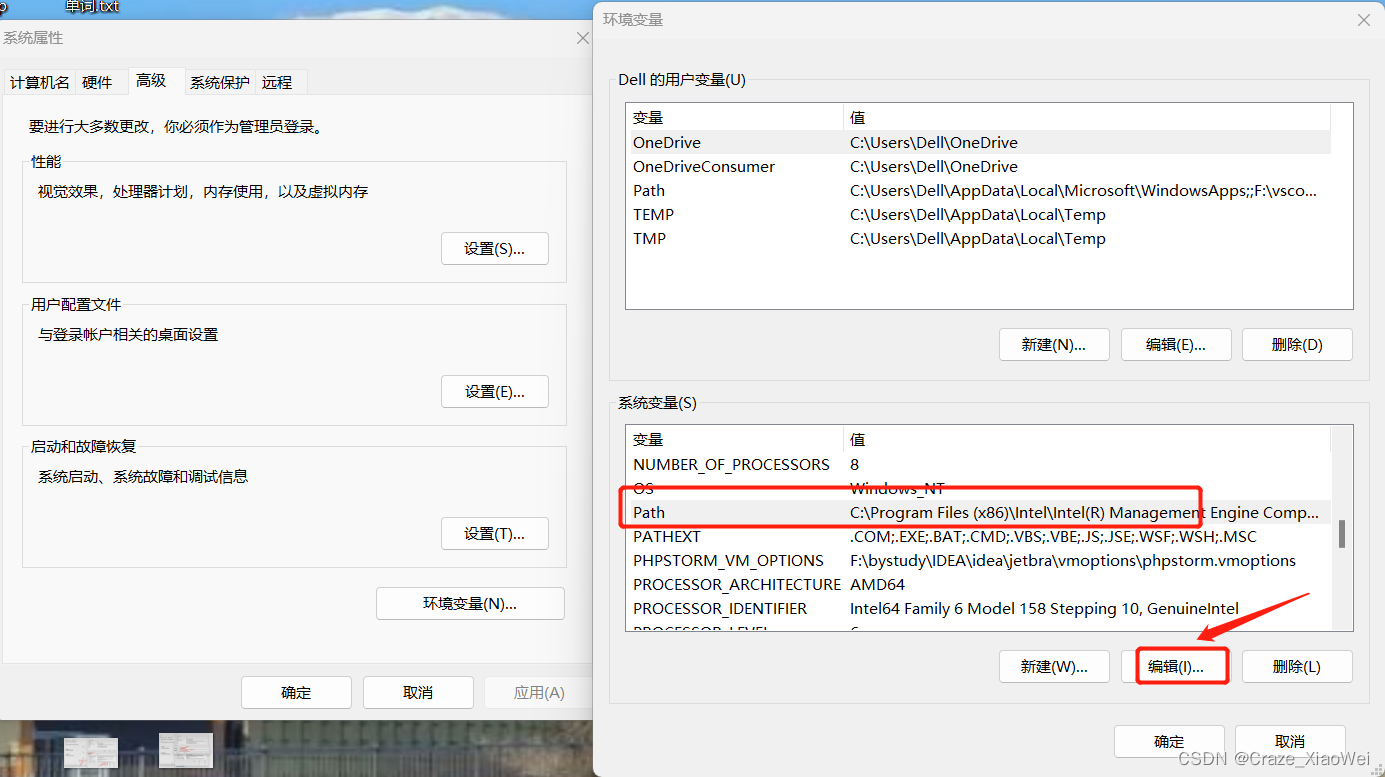Confirm System Properties with 确定
Viewport: 1385px width, 777px height.
(x=296, y=693)
